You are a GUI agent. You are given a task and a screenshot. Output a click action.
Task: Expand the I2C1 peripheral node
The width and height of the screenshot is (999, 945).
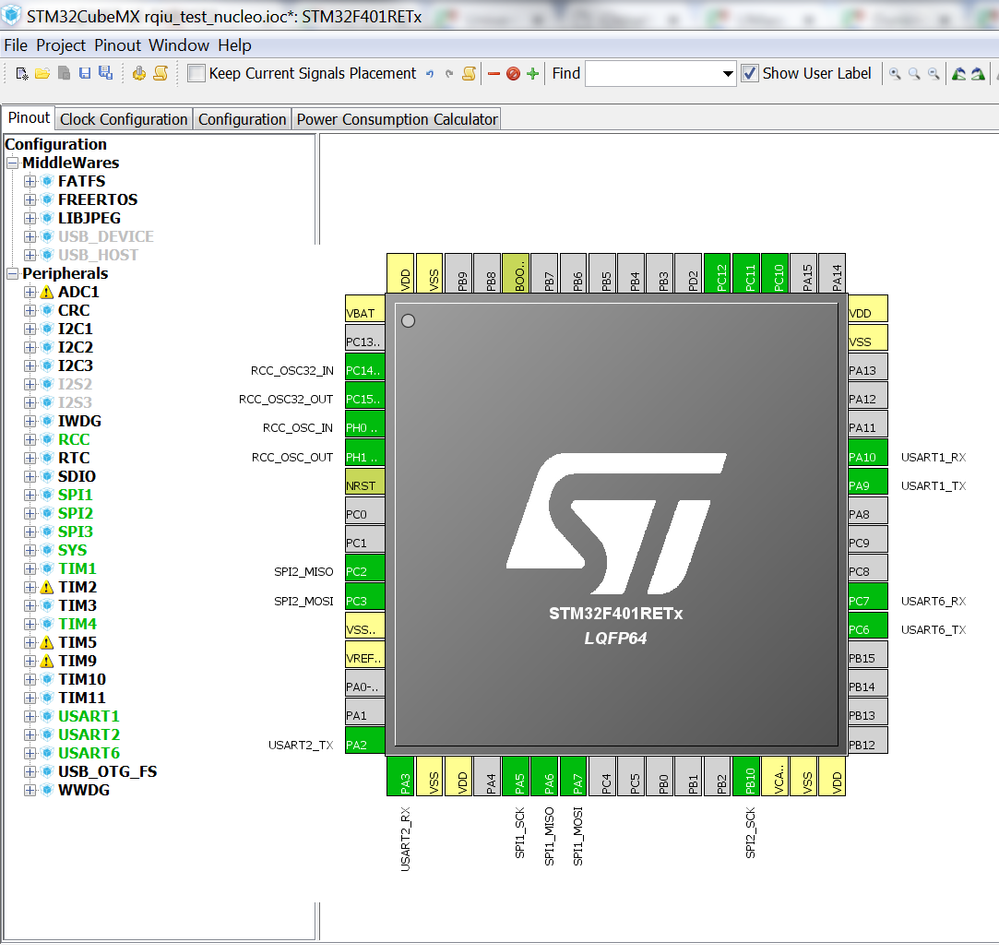click(x=30, y=329)
